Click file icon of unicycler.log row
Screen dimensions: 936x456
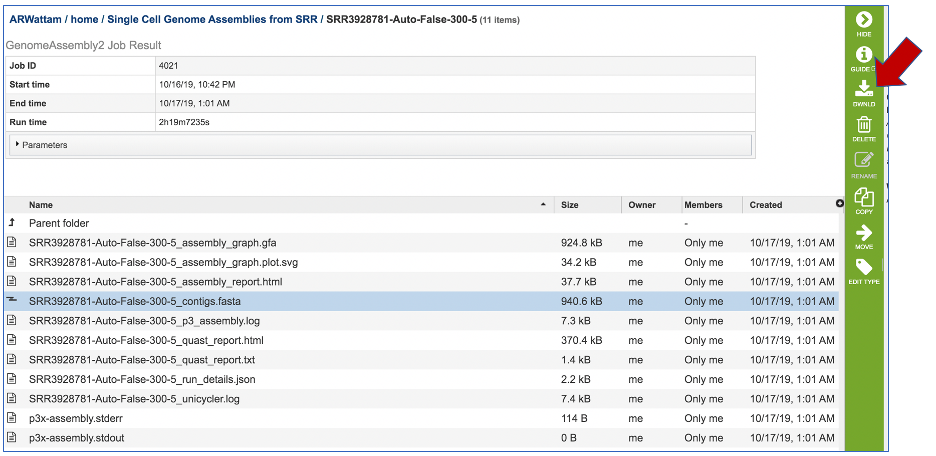[x=11, y=398]
